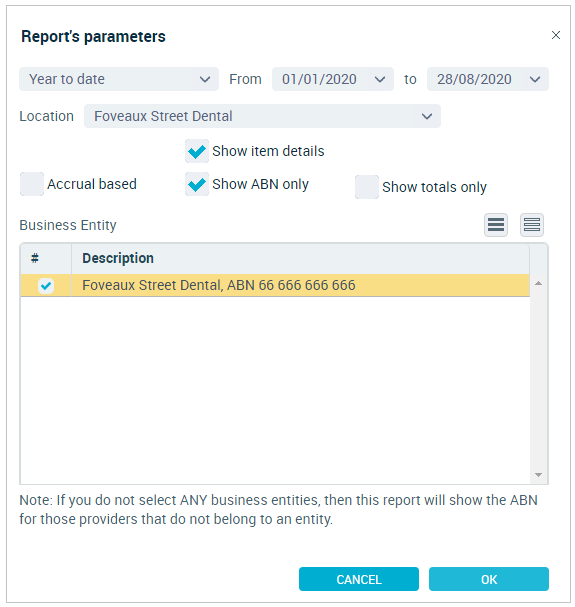The width and height of the screenshot is (575, 607).
Task: Click the deselect-all business entities icon
Action: [531, 225]
